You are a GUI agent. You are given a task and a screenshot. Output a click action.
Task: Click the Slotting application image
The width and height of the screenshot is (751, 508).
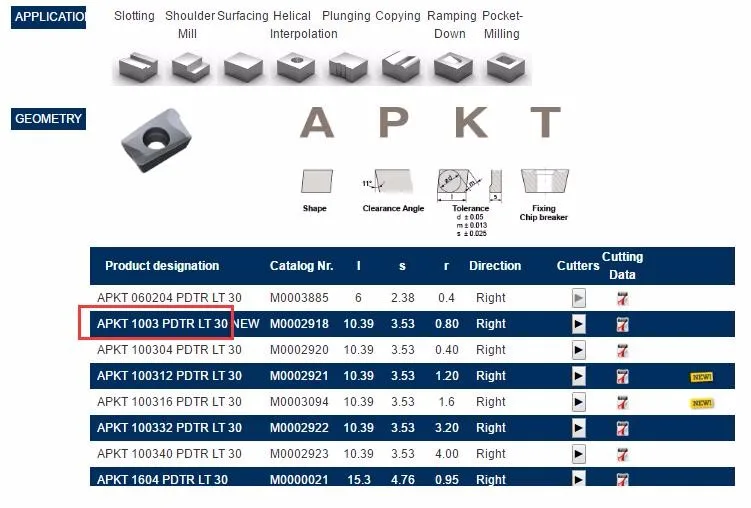[138, 67]
